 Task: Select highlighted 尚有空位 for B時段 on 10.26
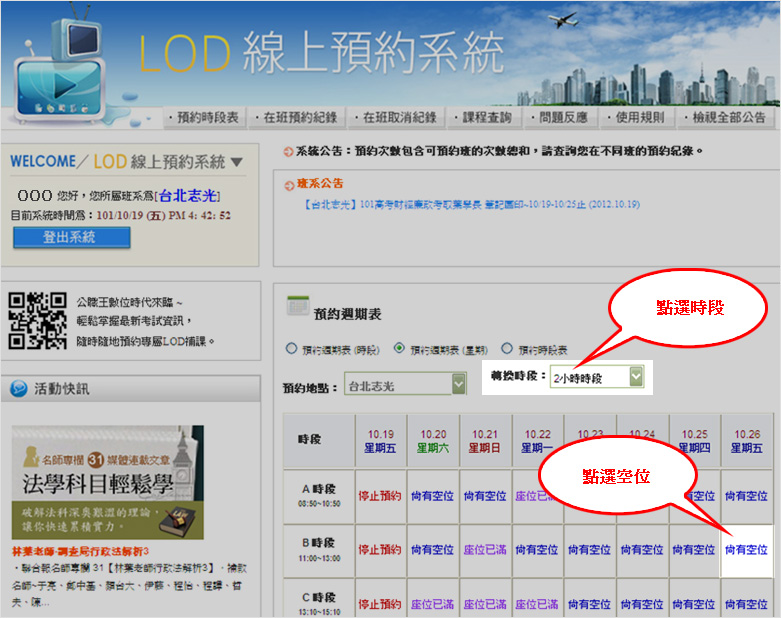pos(746,550)
